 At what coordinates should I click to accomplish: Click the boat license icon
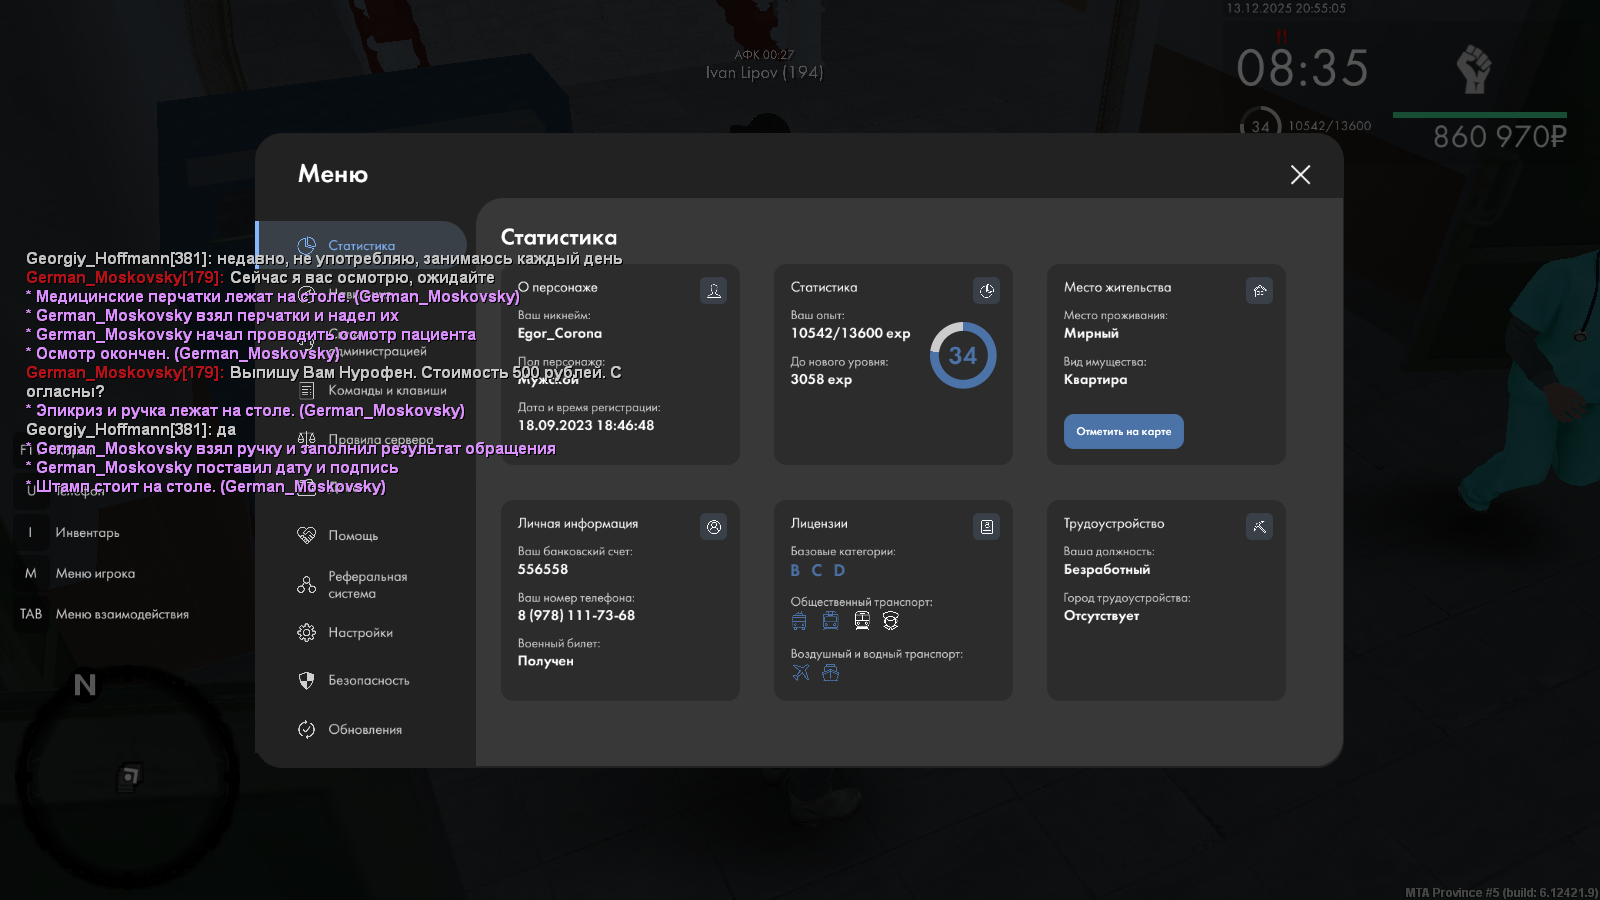point(830,673)
